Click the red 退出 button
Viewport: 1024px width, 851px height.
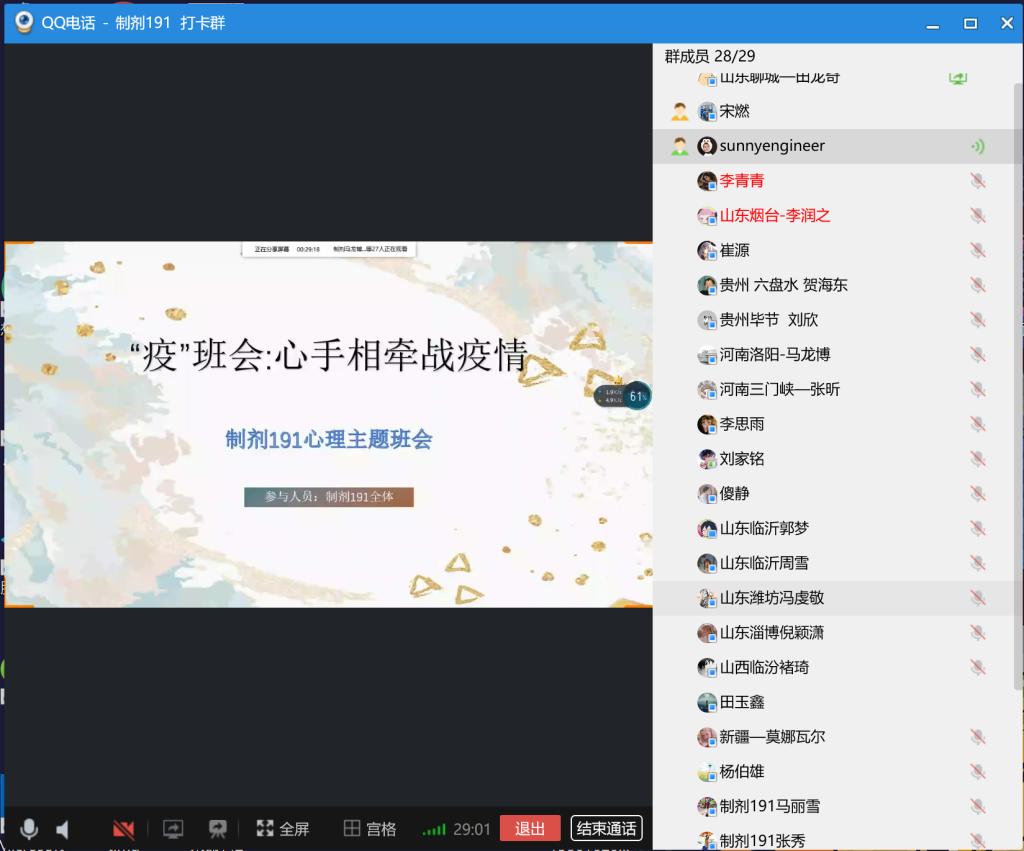530,829
